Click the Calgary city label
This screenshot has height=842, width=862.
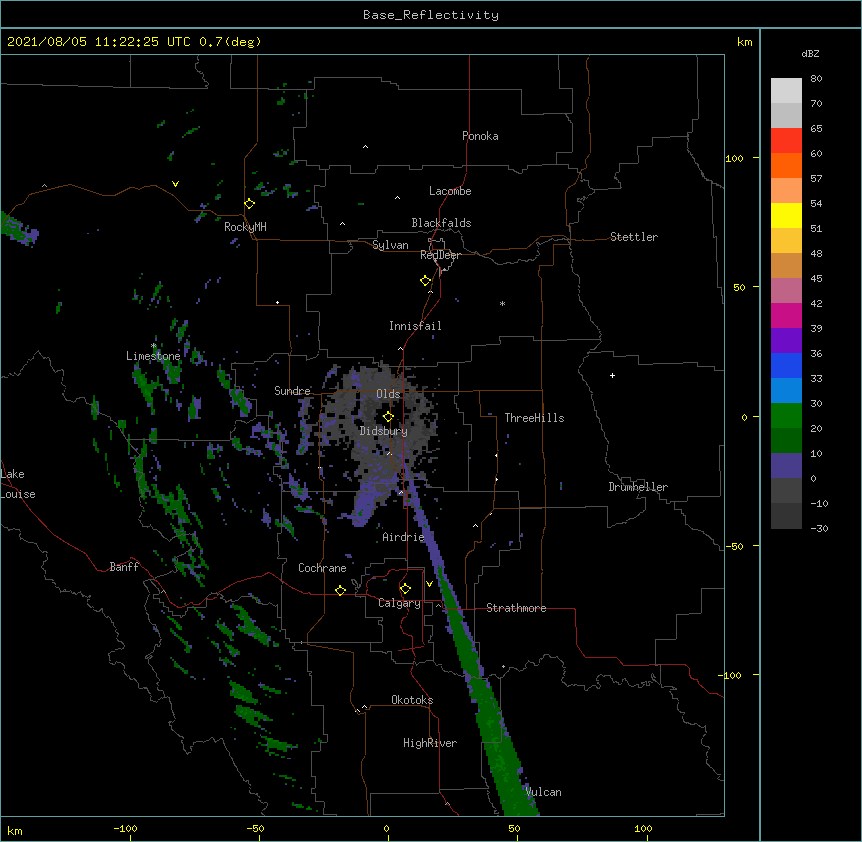pyautogui.click(x=399, y=603)
